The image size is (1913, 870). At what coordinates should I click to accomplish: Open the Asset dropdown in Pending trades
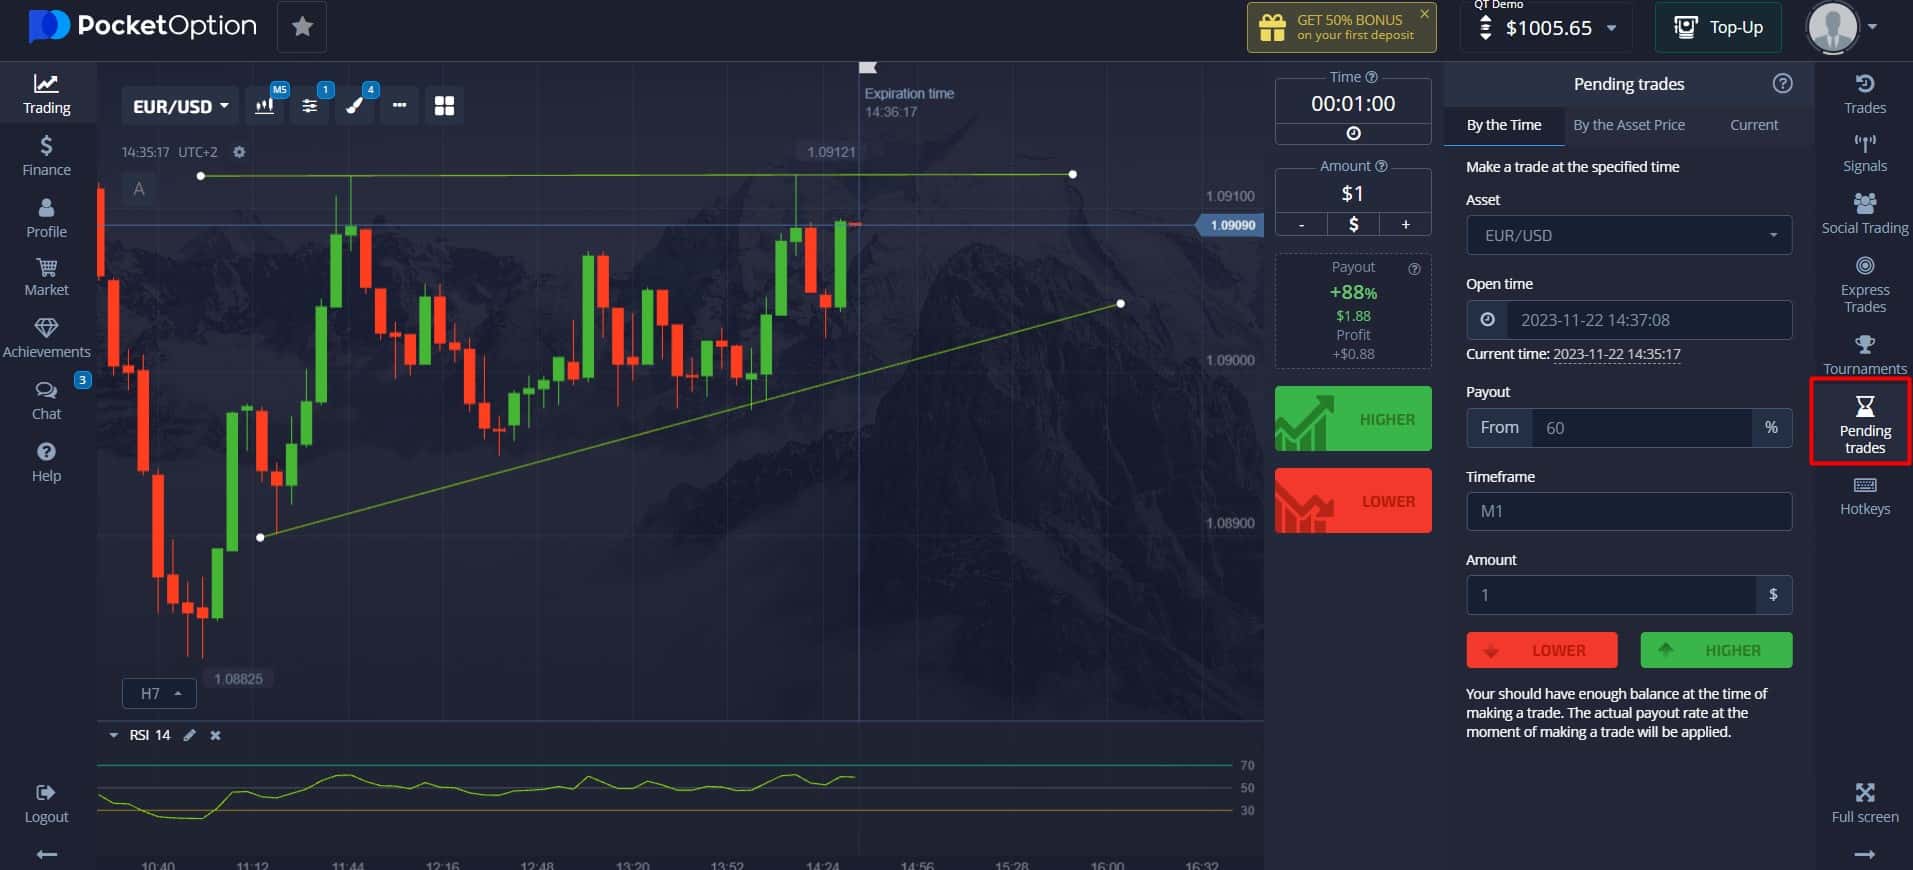1628,236
